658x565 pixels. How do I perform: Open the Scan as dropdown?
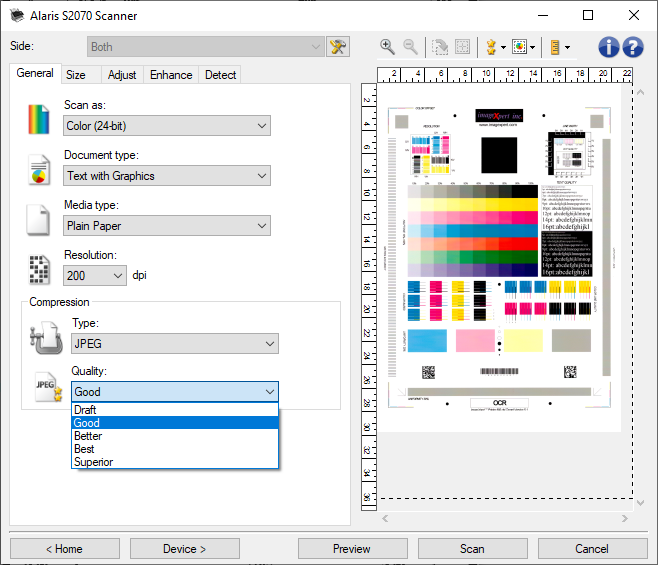(167, 126)
